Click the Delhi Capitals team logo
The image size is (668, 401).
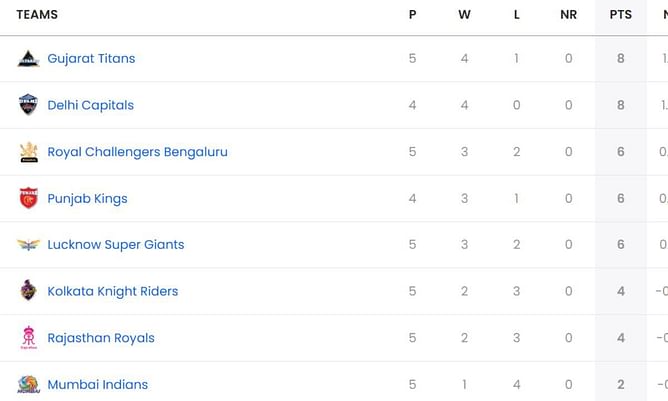tap(29, 105)
